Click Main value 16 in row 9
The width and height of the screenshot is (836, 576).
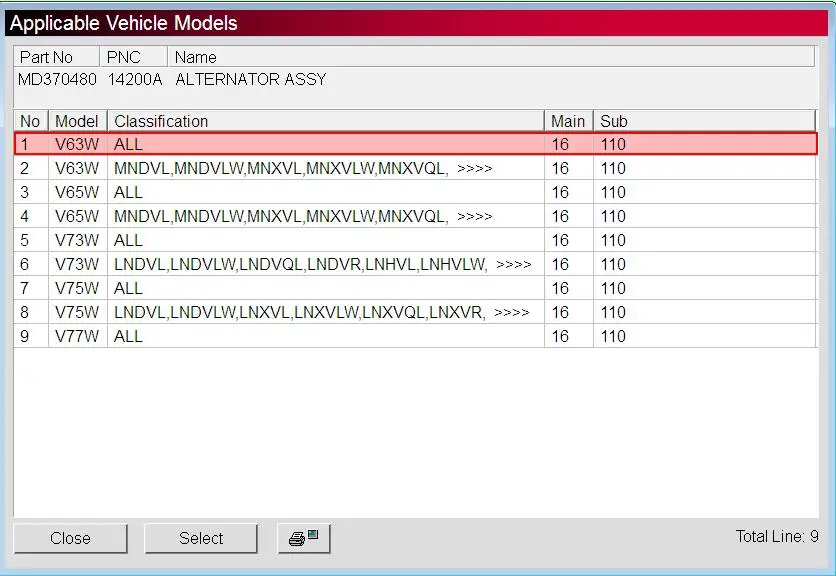560,336
